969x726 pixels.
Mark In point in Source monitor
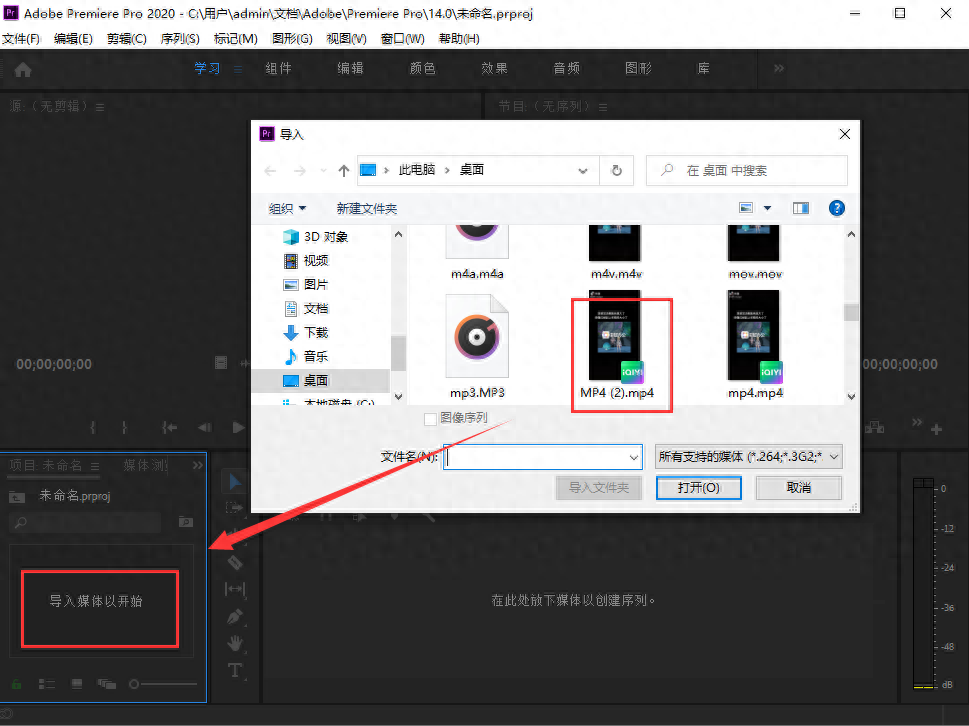pyautogui.click(x=93, y=427)
